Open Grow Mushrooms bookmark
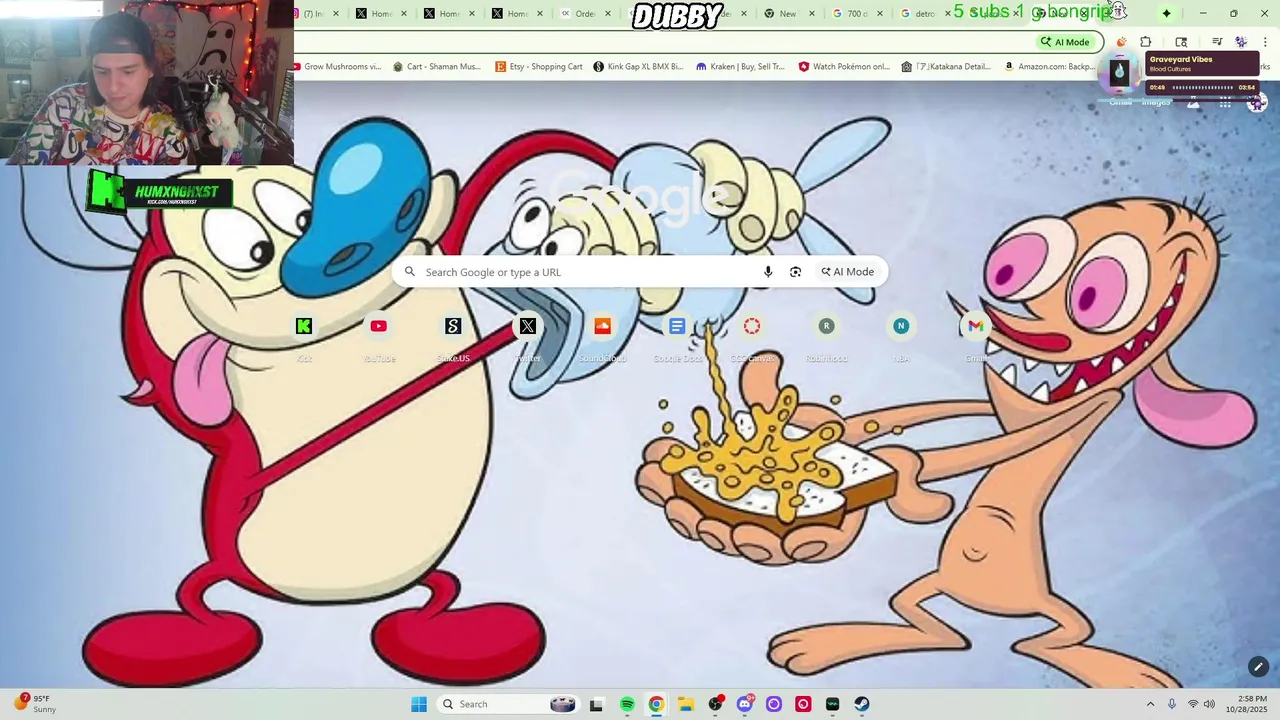The image size is (1280, 720). click(336, 67)
